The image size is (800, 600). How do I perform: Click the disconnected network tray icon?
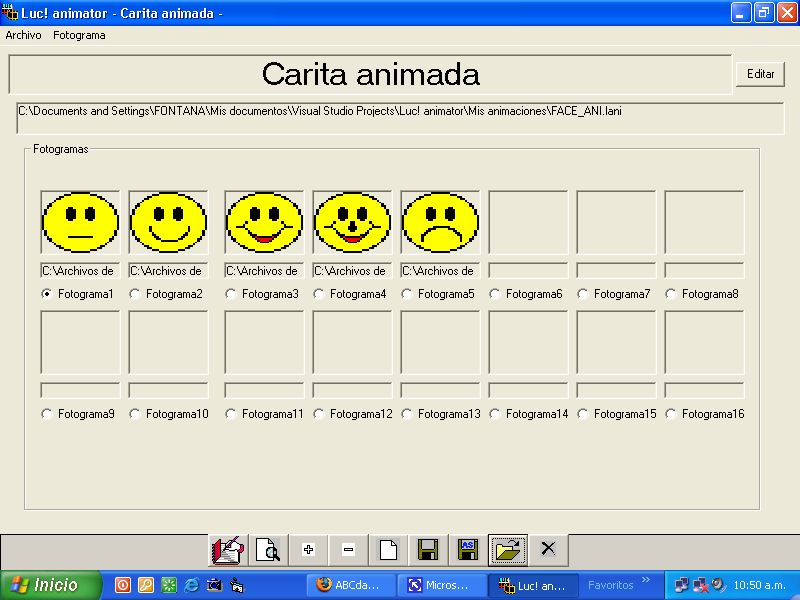pyautogui.click(x=700, y=585)
